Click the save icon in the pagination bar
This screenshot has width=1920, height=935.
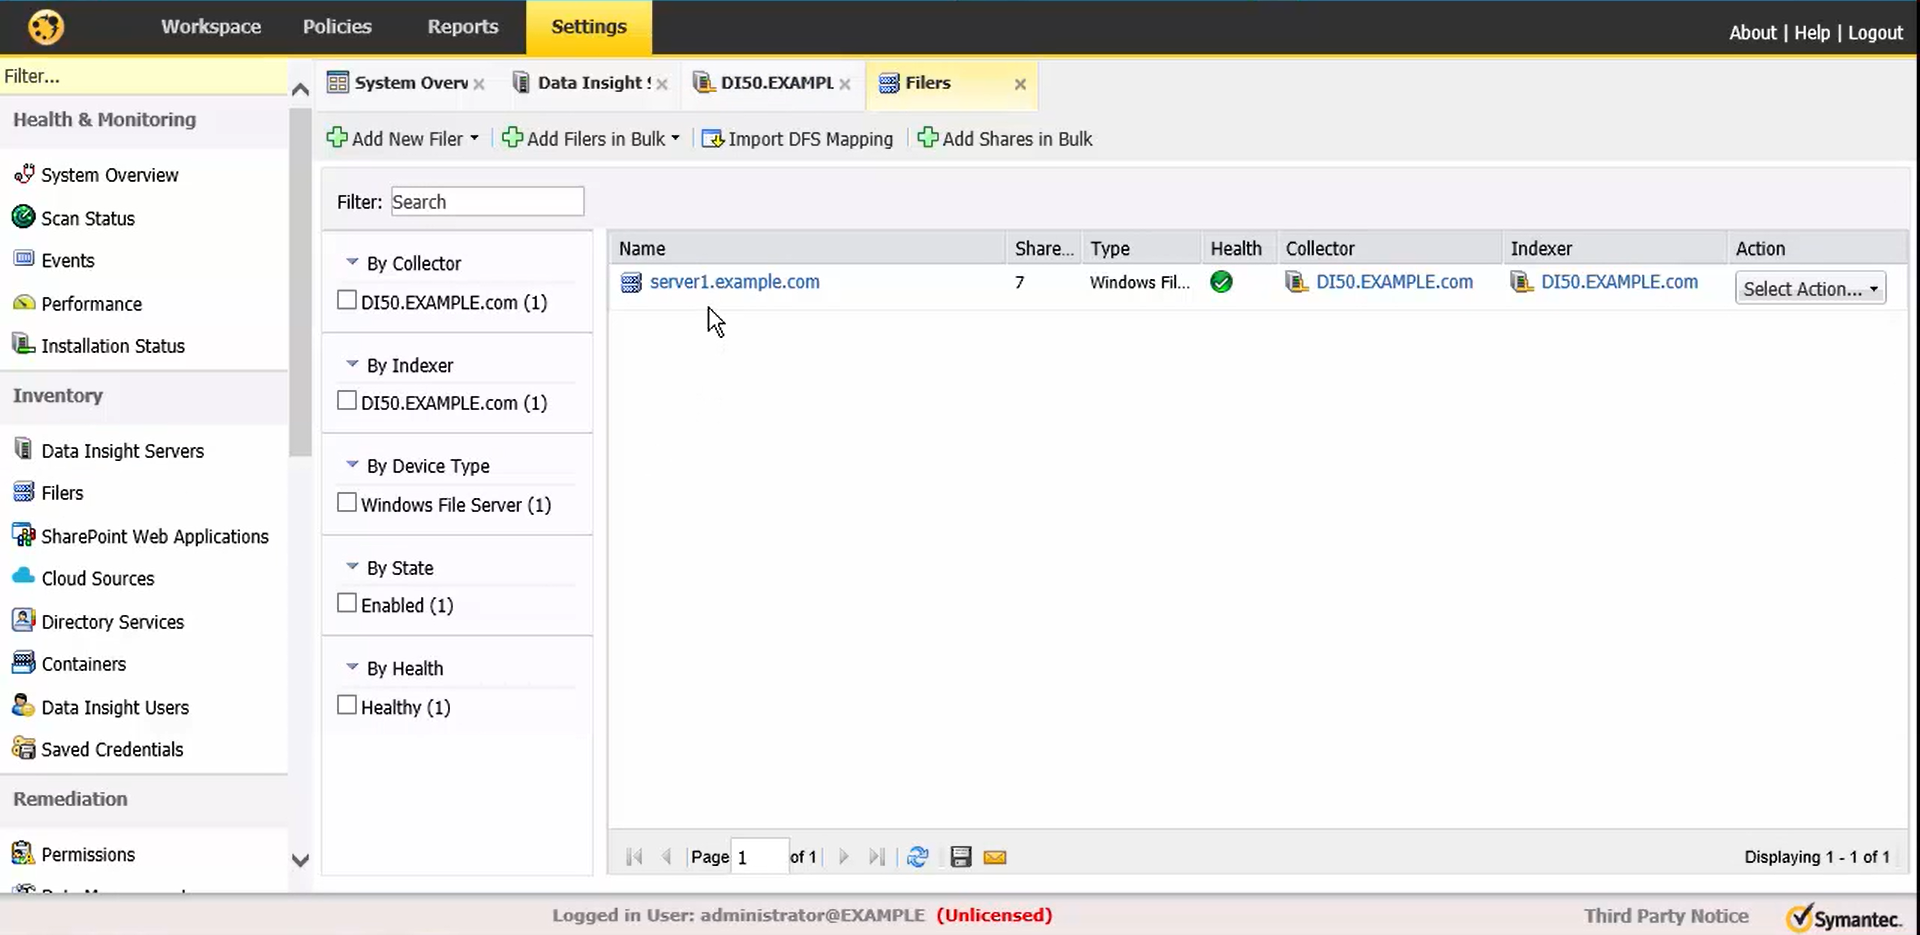click(961, 857)
